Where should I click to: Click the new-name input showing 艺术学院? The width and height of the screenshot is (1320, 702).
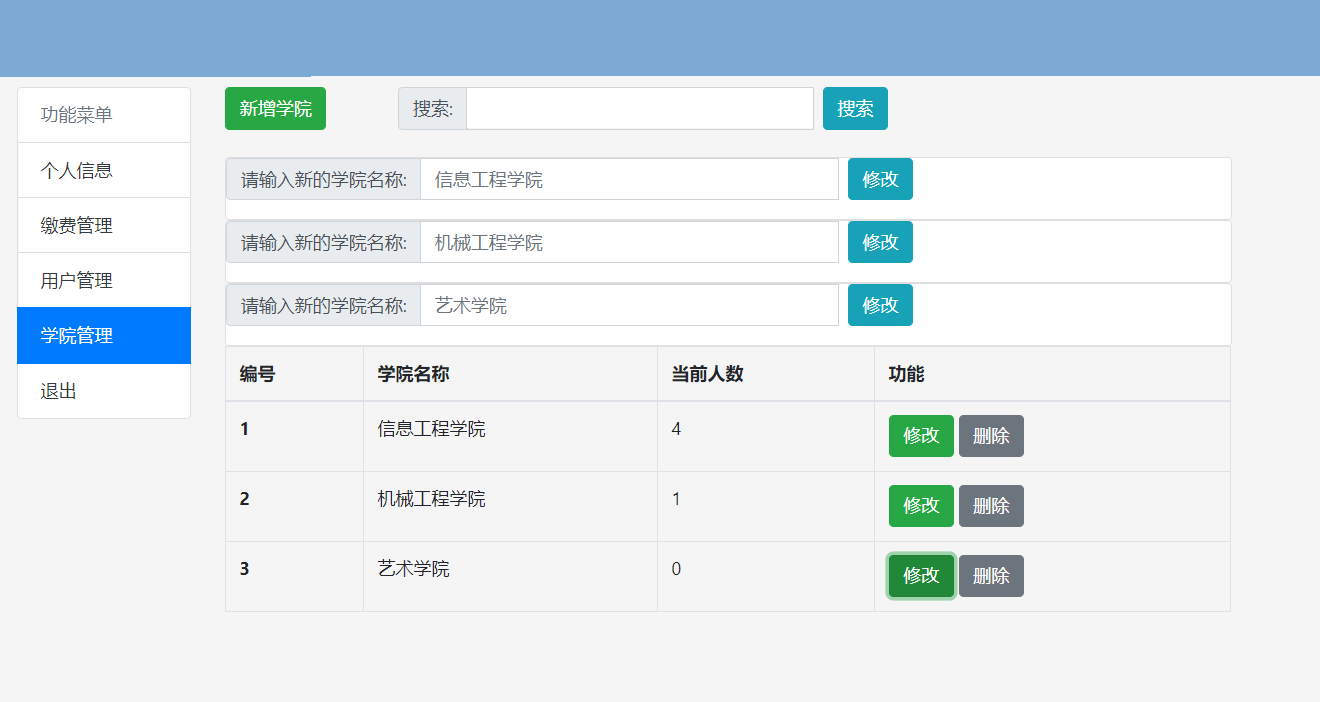[629, 305]
